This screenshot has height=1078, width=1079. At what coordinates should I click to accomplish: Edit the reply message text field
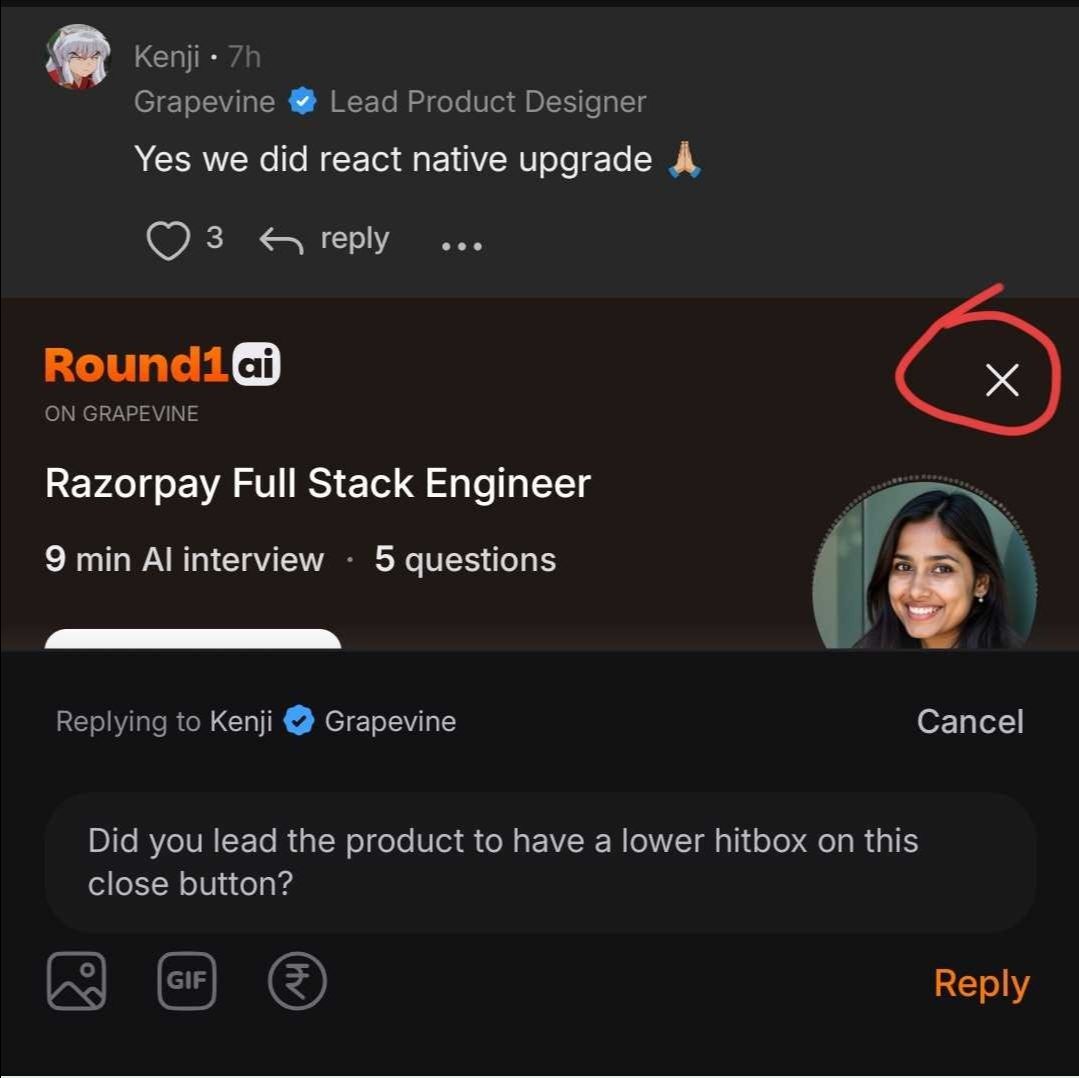539,861
